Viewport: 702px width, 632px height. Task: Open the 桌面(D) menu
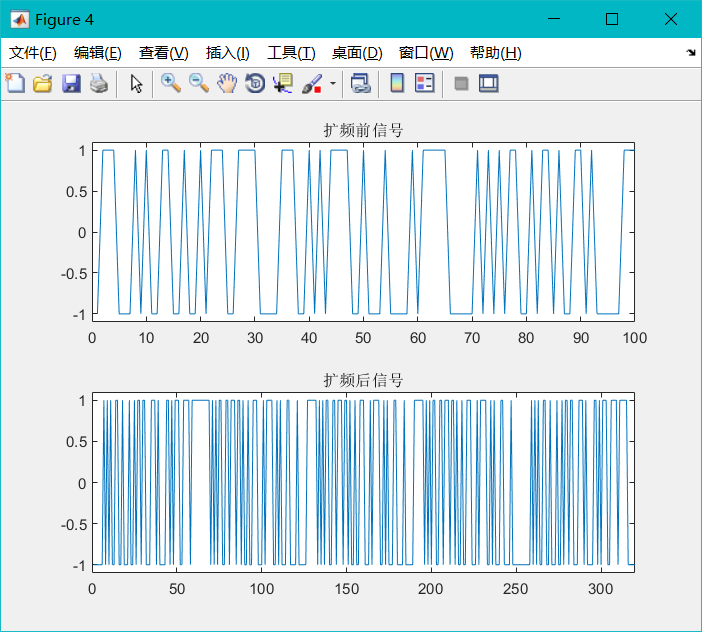(357, 53)
